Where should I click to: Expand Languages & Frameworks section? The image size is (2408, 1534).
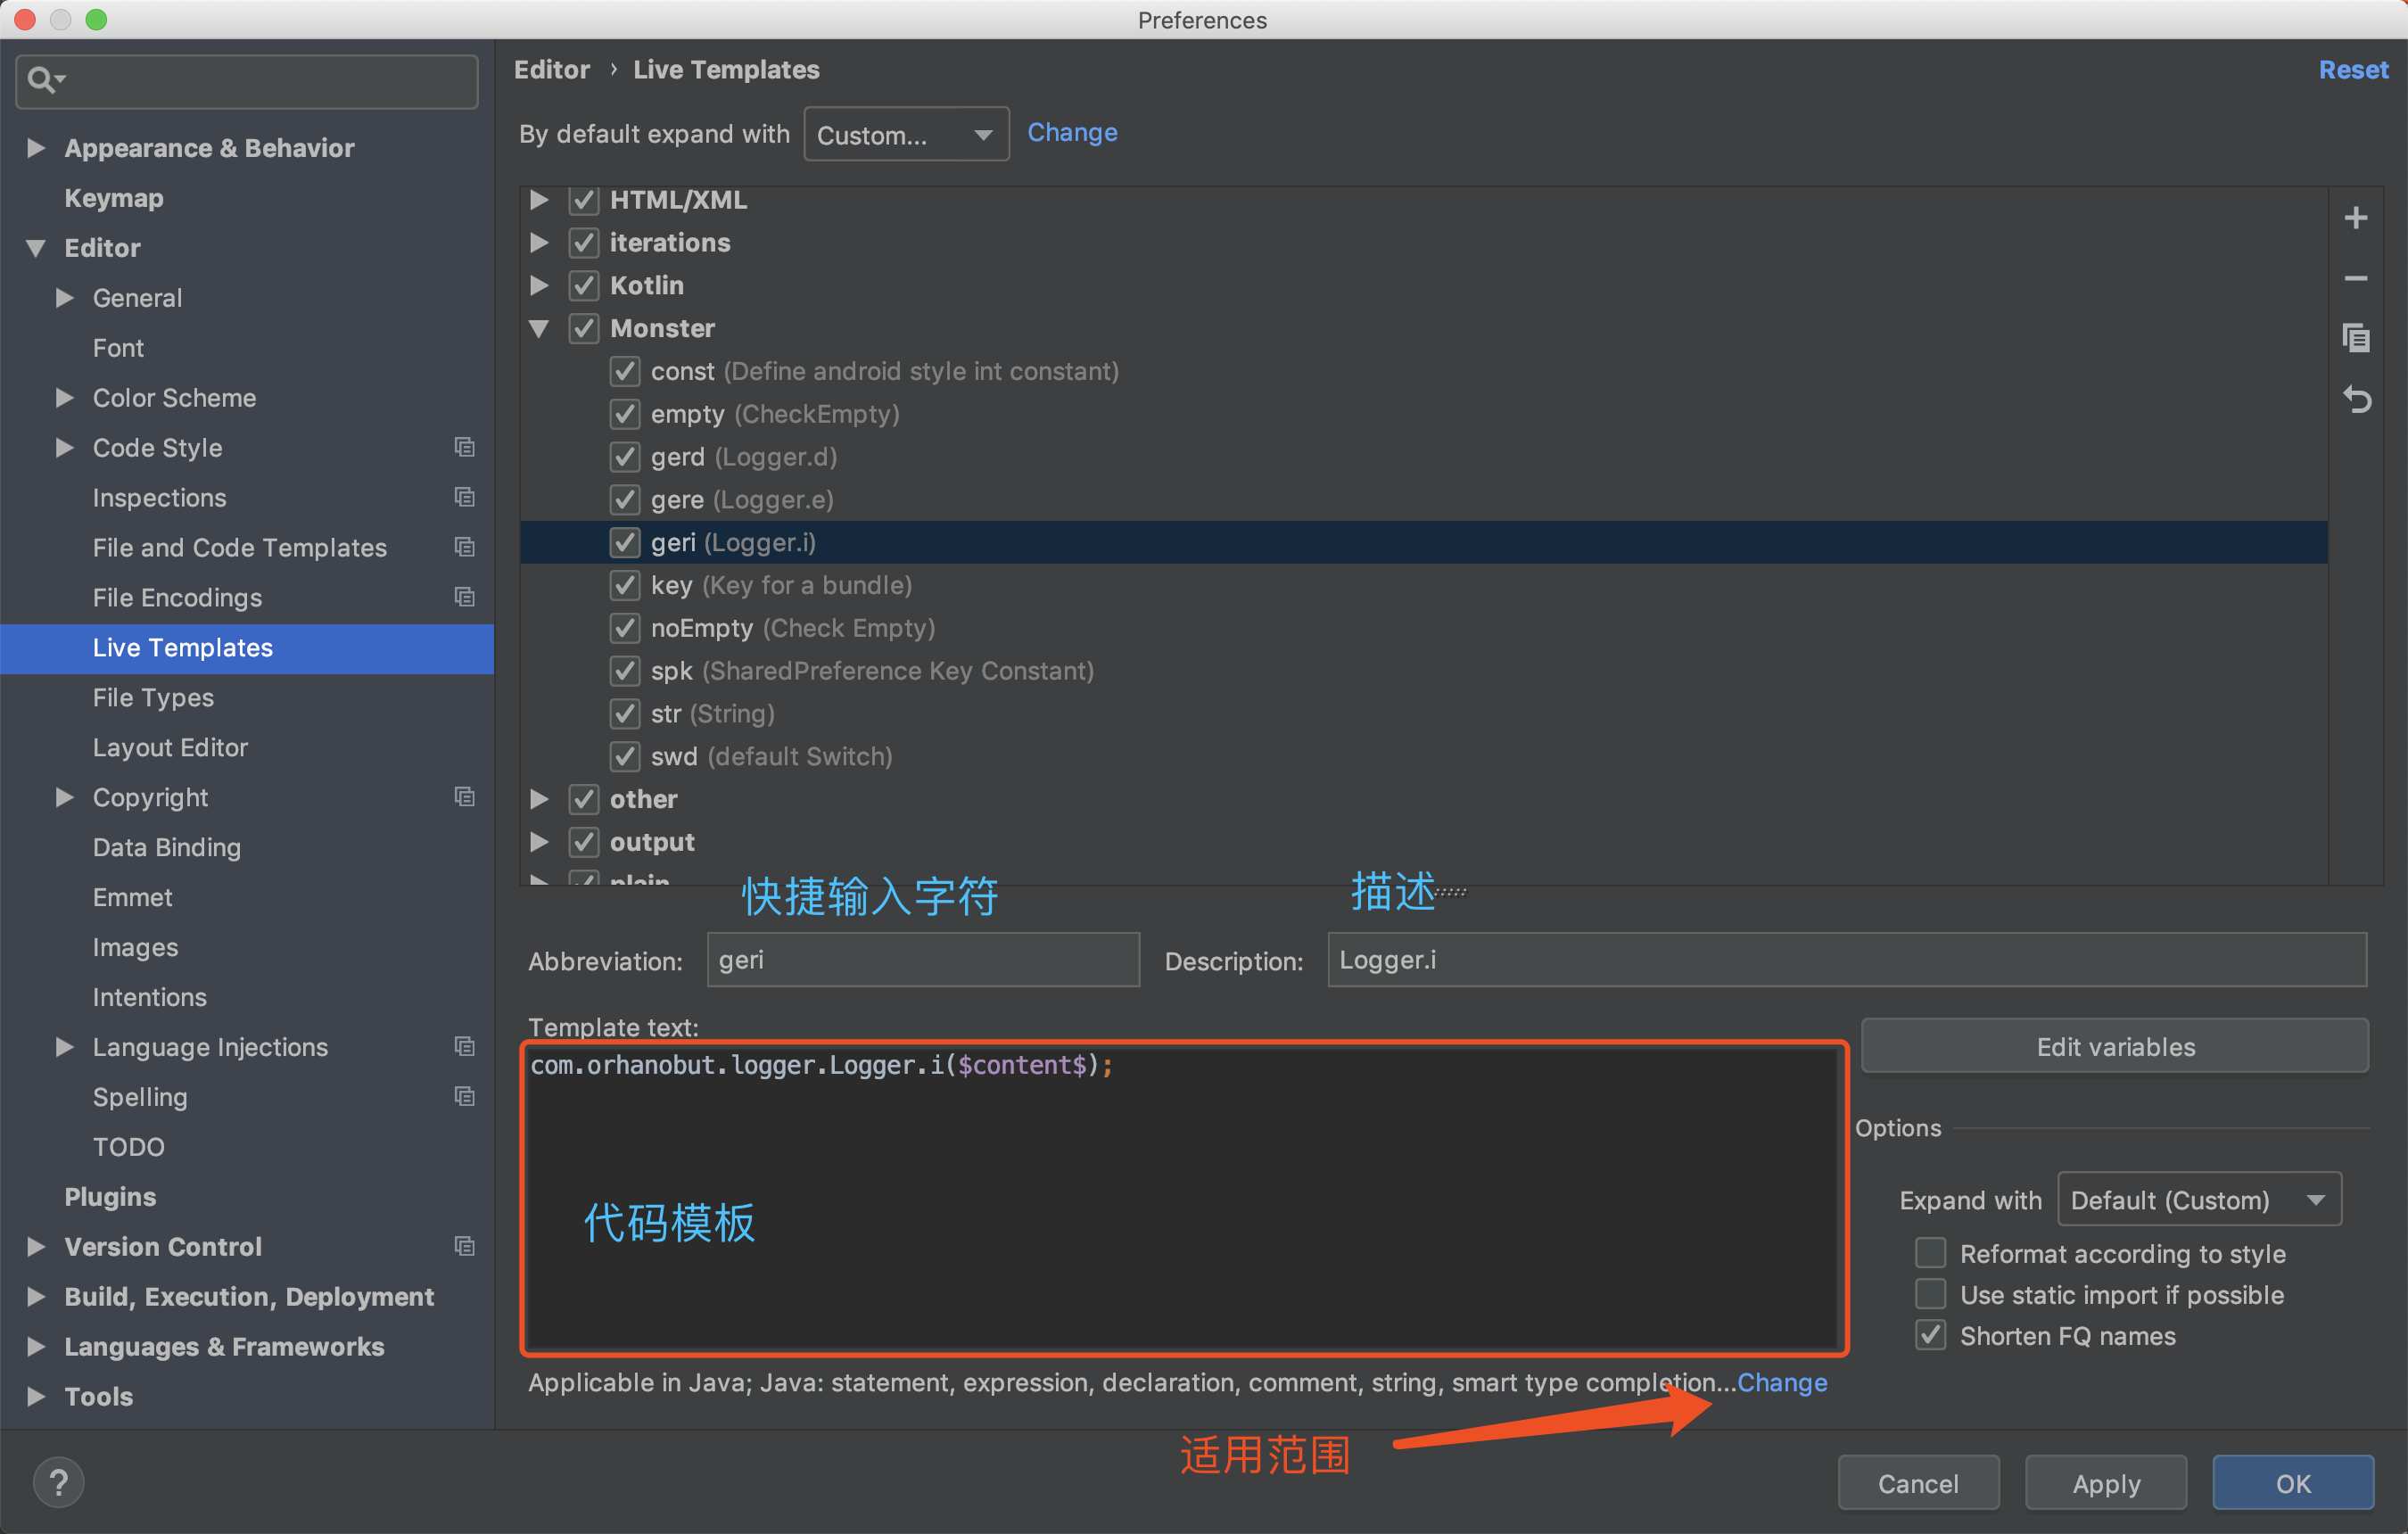[36, 1346]
